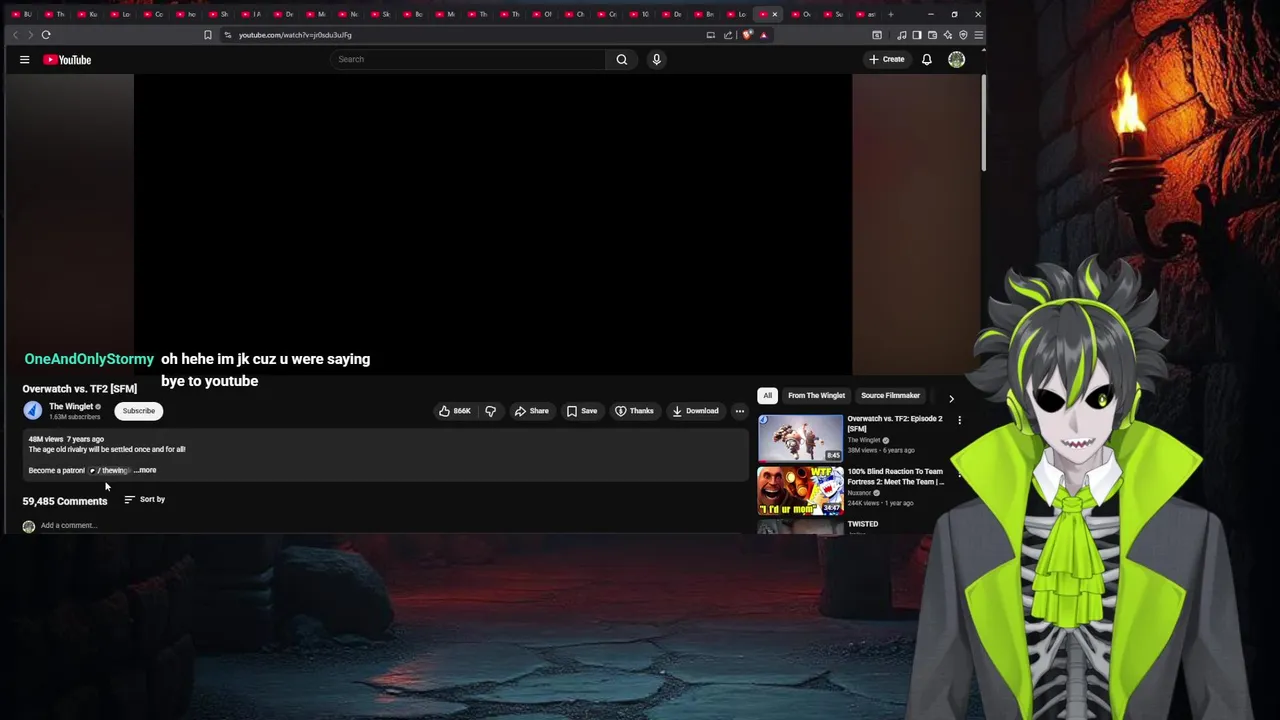1280x720 pixels.
Task: Click the Share button
Action: pos(531,411)
